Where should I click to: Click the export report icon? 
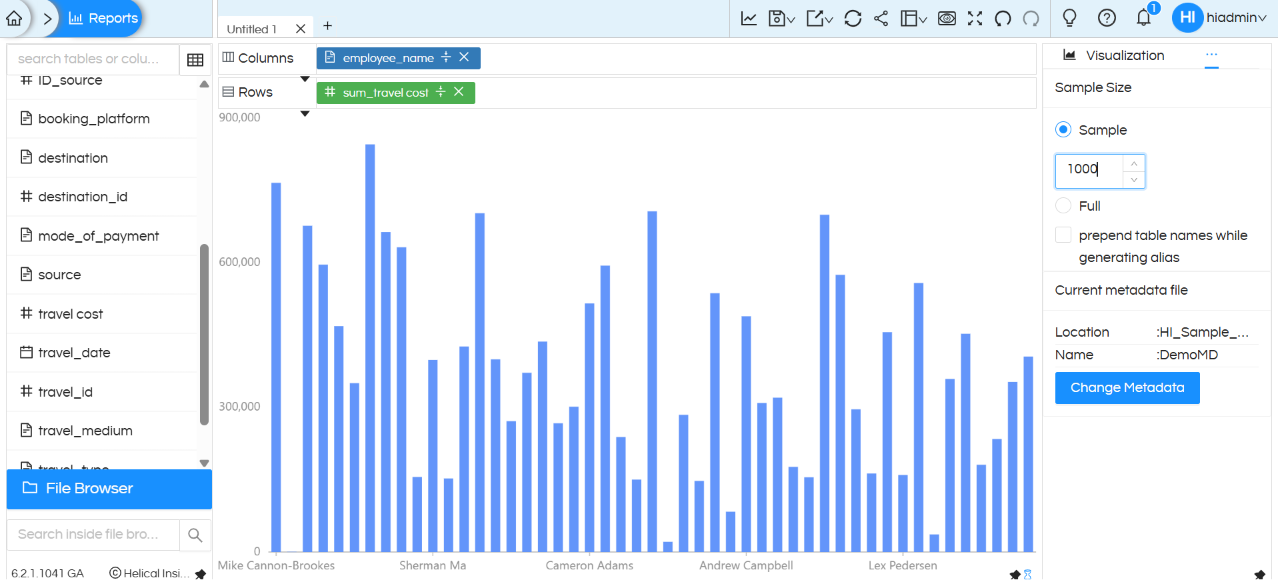click(x=814, y=18)
